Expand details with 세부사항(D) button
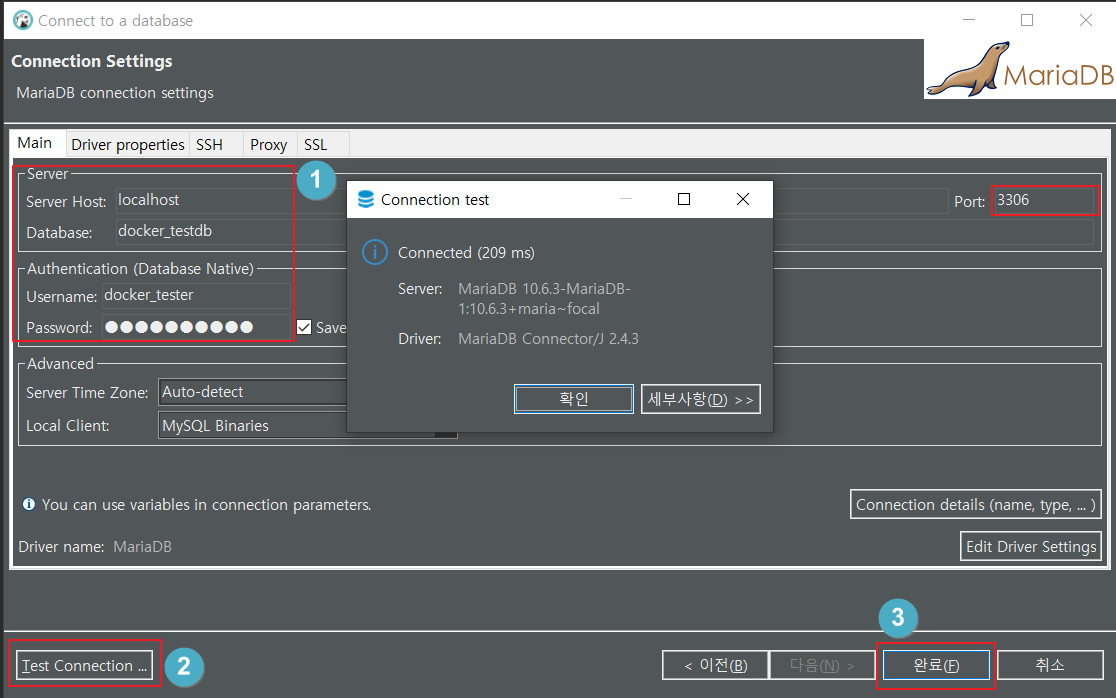The width and height of the screenshot is (1116, 698). pos(700,399)
